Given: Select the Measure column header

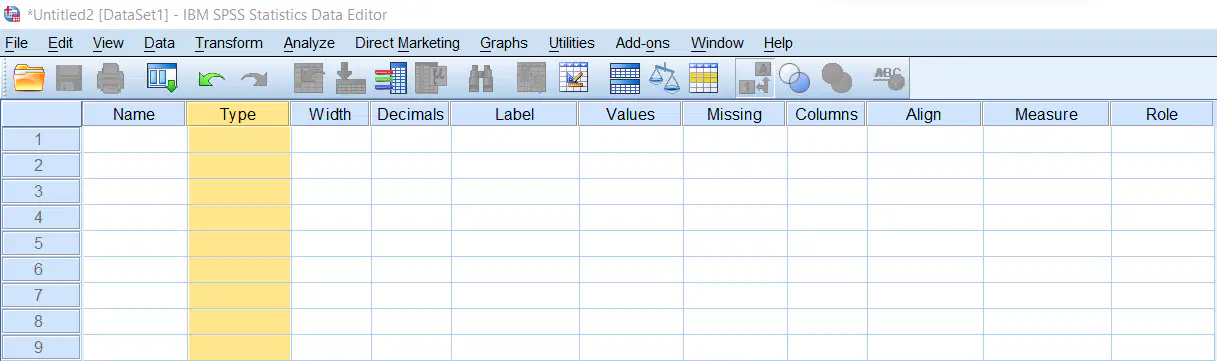Looking at the screenshot, I should 1046,114.
